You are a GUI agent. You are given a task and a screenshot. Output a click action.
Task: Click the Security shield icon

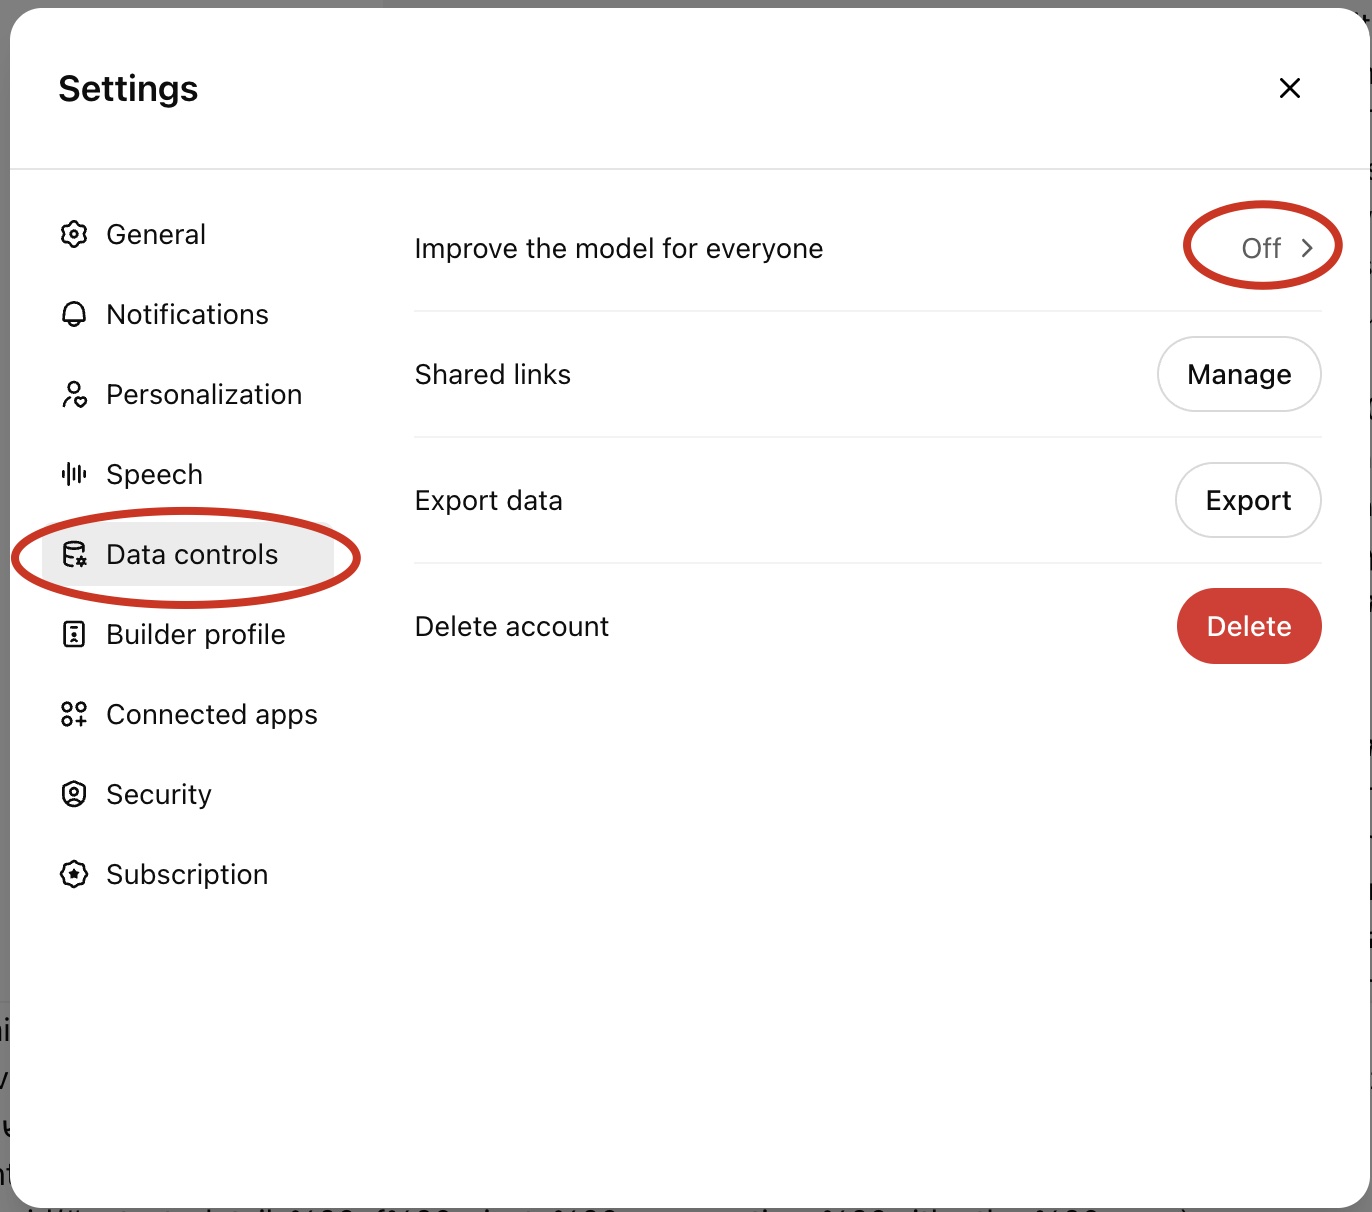click(74, 794)
